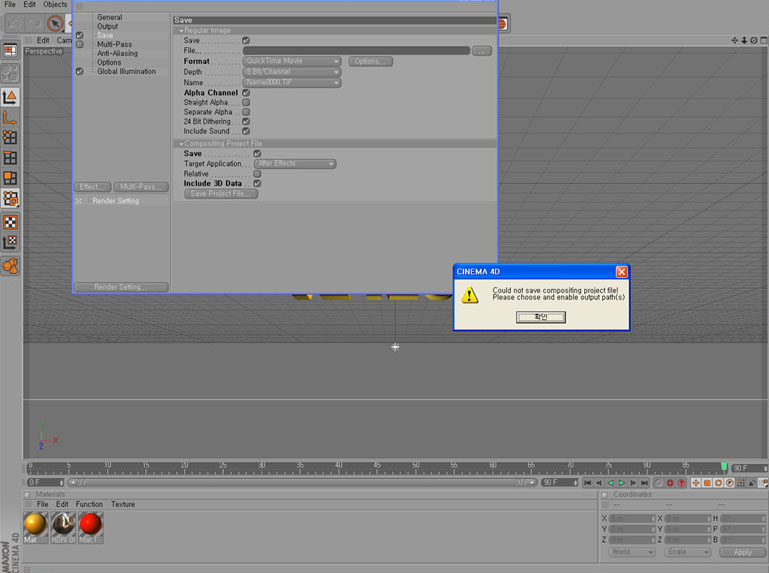Play animation forward
The height and width of the screenshot is (573, 769).
[x=621, y=483]
